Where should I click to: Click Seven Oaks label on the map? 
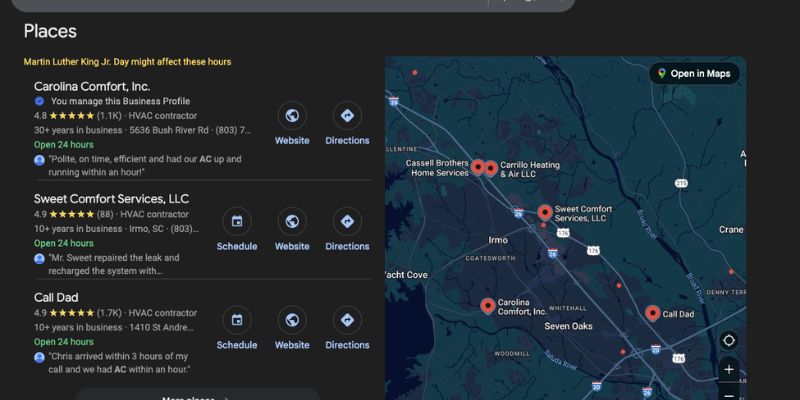568,326
